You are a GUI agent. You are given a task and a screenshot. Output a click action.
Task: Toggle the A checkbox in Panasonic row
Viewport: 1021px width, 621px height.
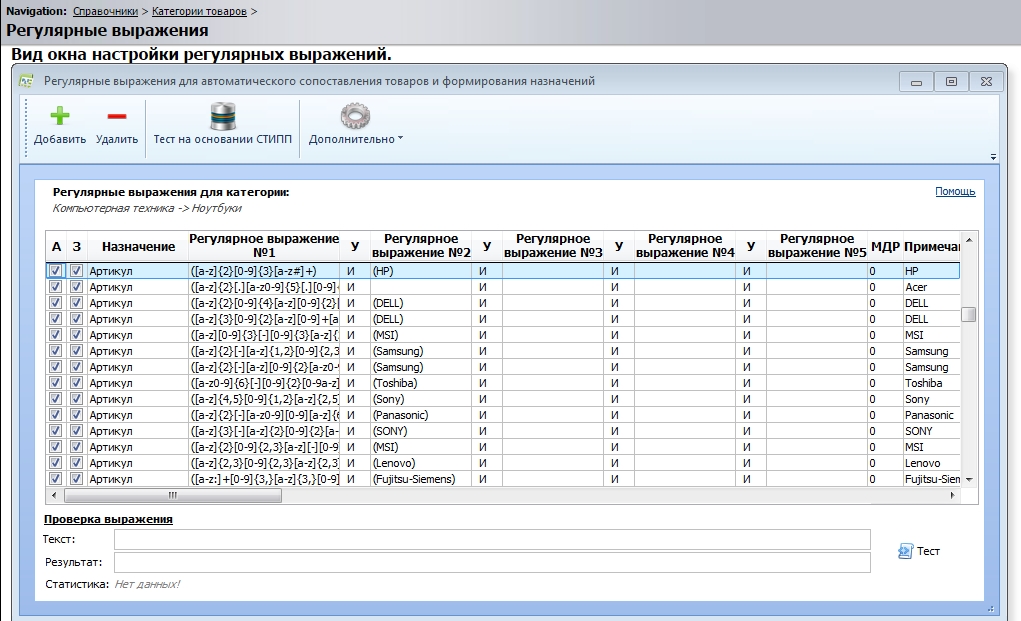click(55, 414)
